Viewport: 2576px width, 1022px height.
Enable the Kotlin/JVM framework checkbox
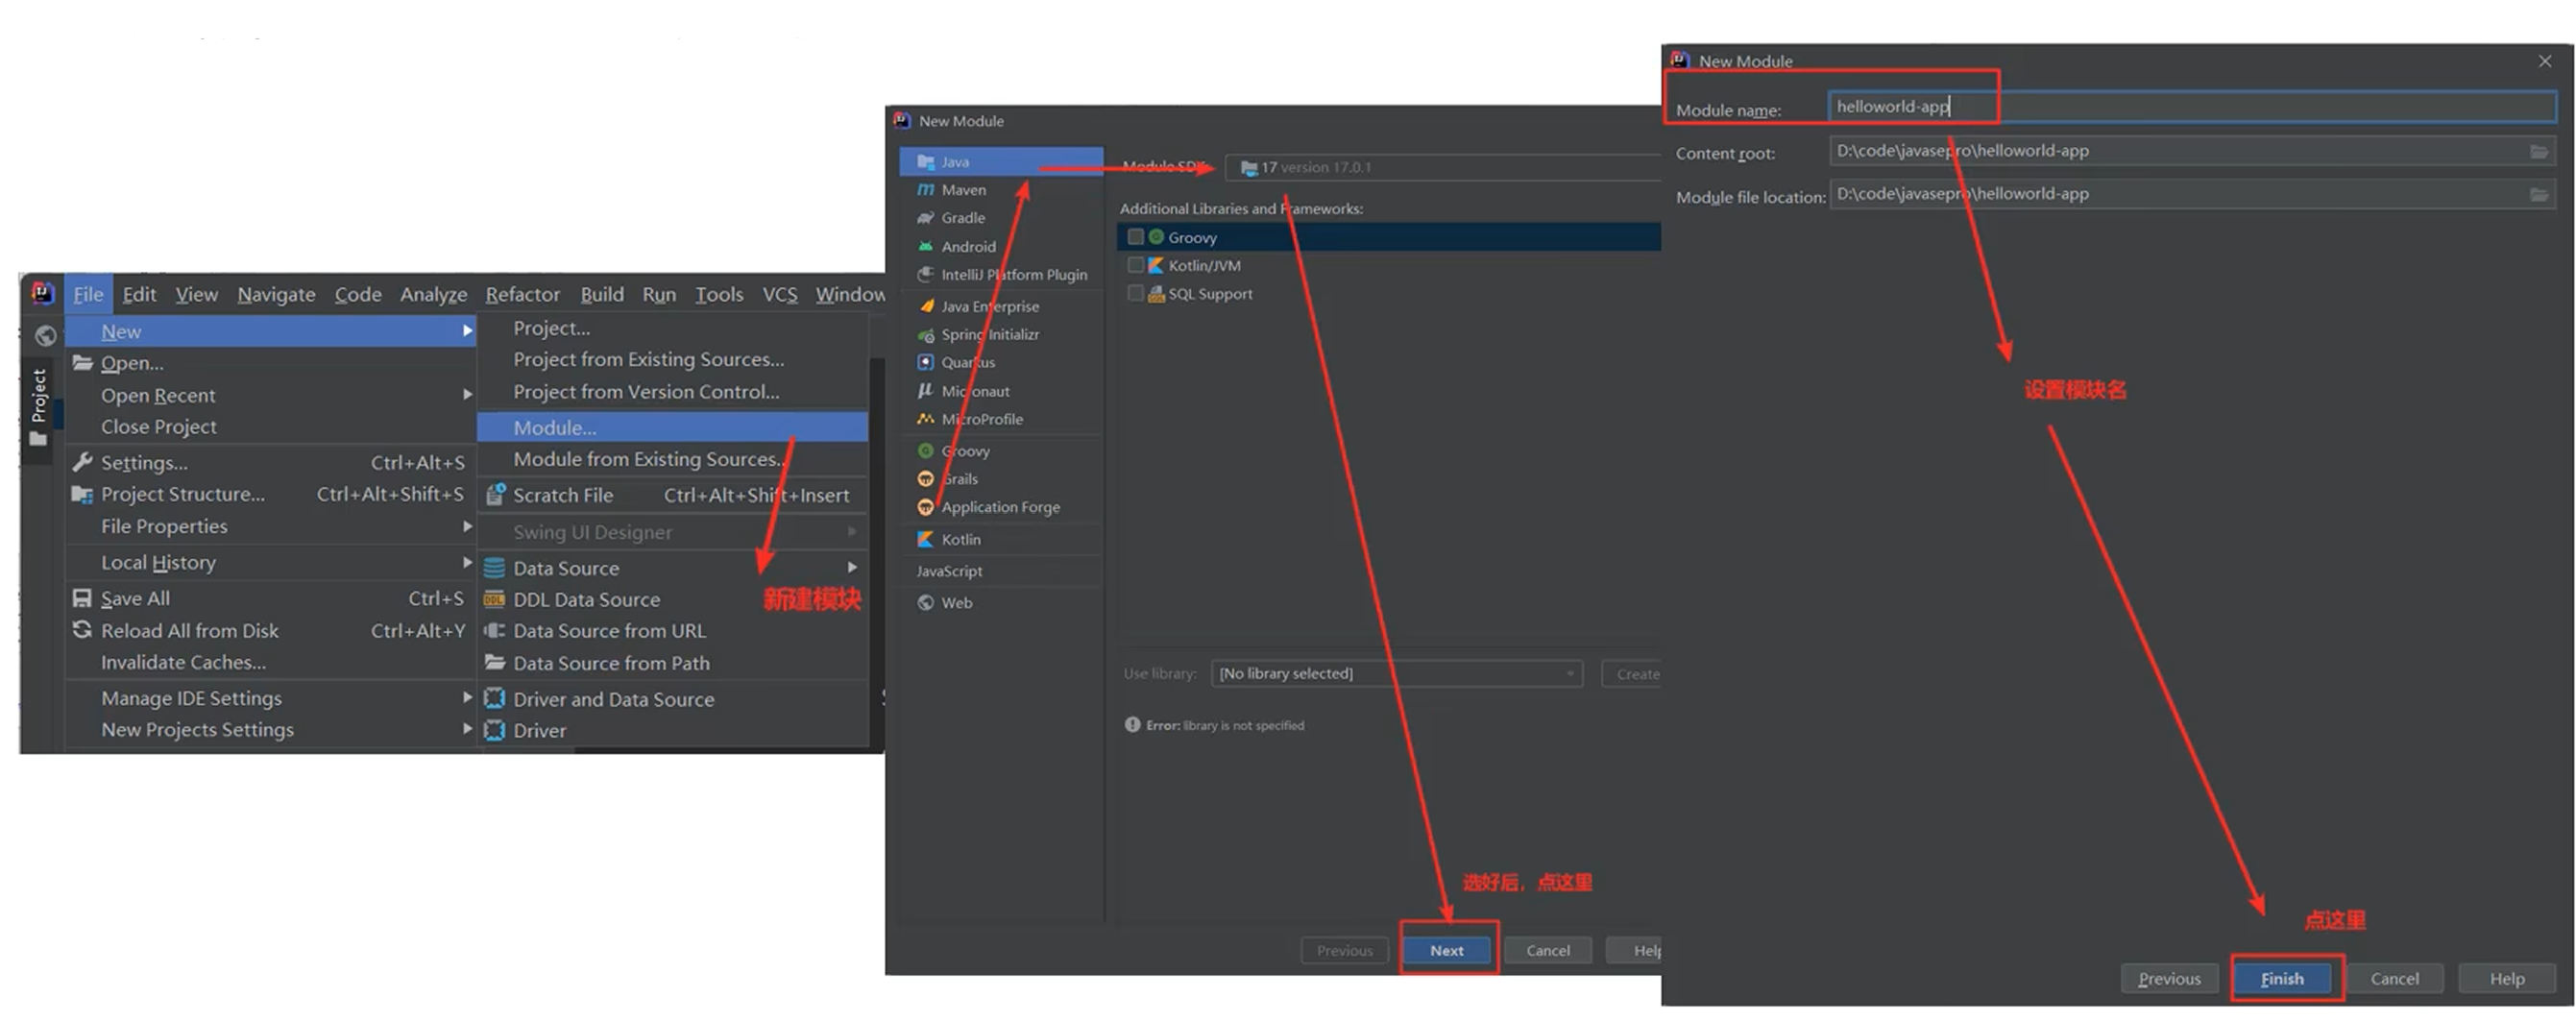pos(1135,265)
